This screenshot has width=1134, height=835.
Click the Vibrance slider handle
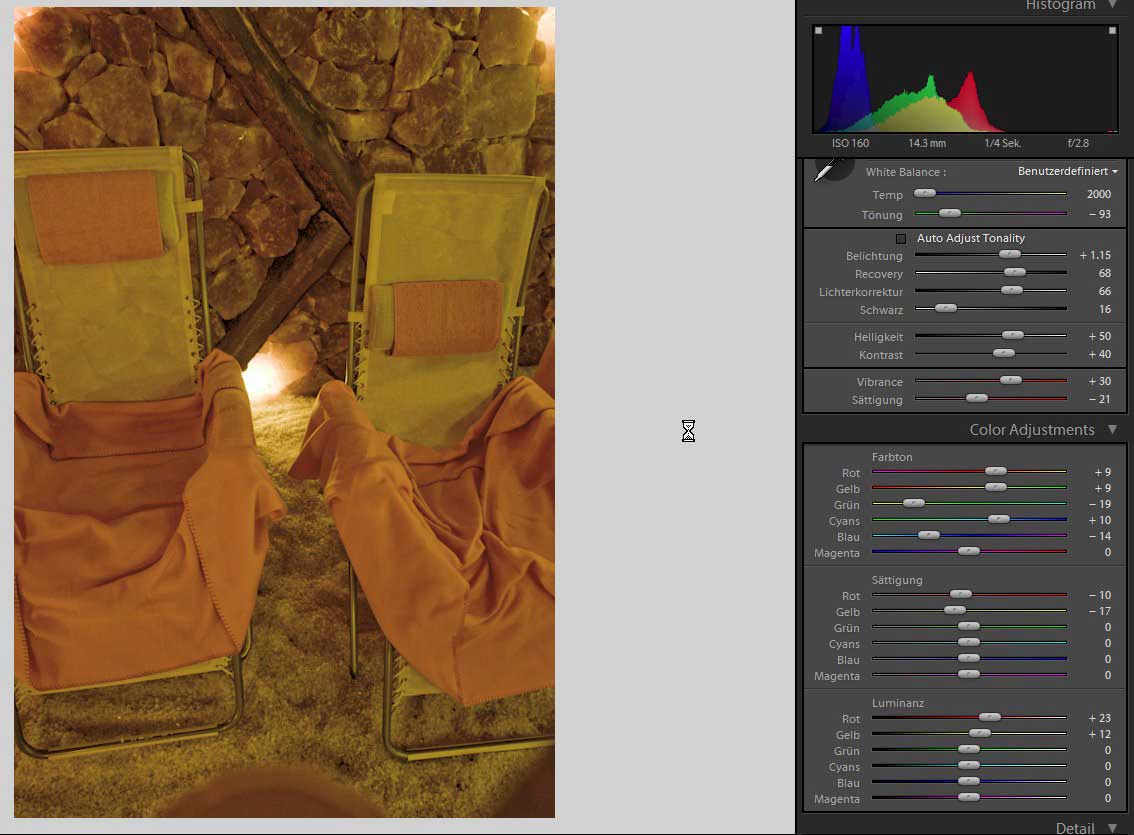1011,381
